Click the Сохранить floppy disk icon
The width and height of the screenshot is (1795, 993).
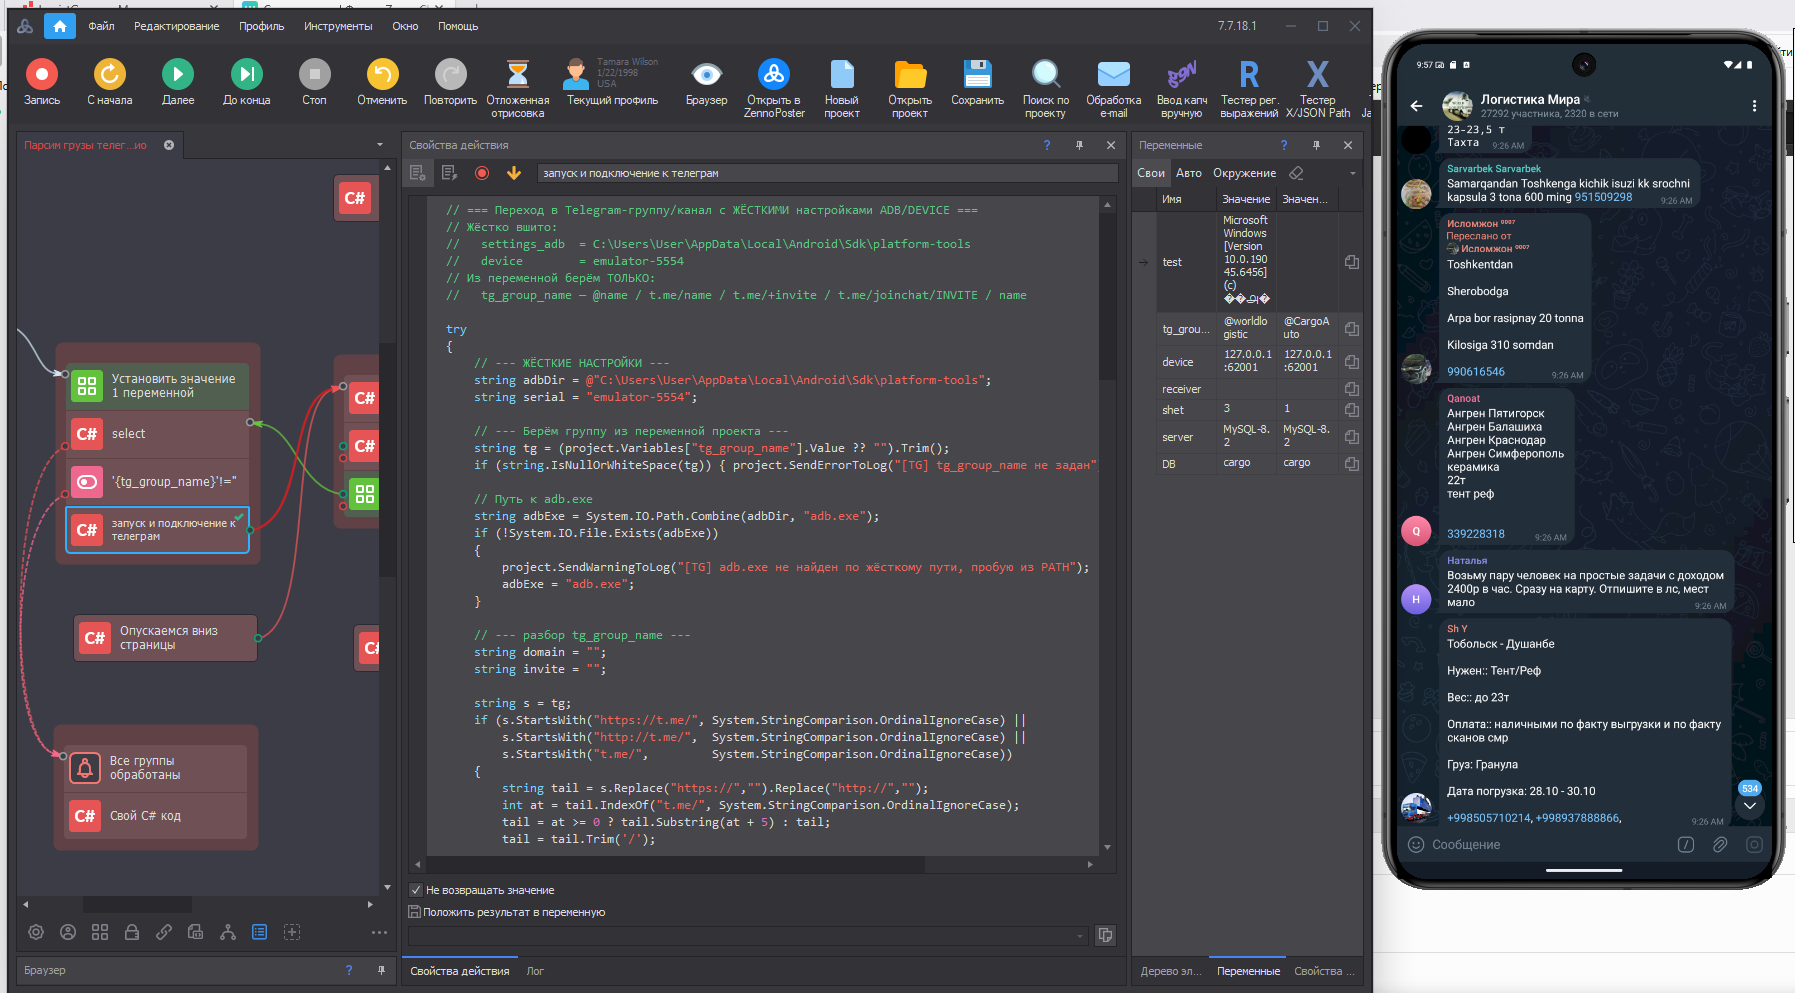point(977,75)
